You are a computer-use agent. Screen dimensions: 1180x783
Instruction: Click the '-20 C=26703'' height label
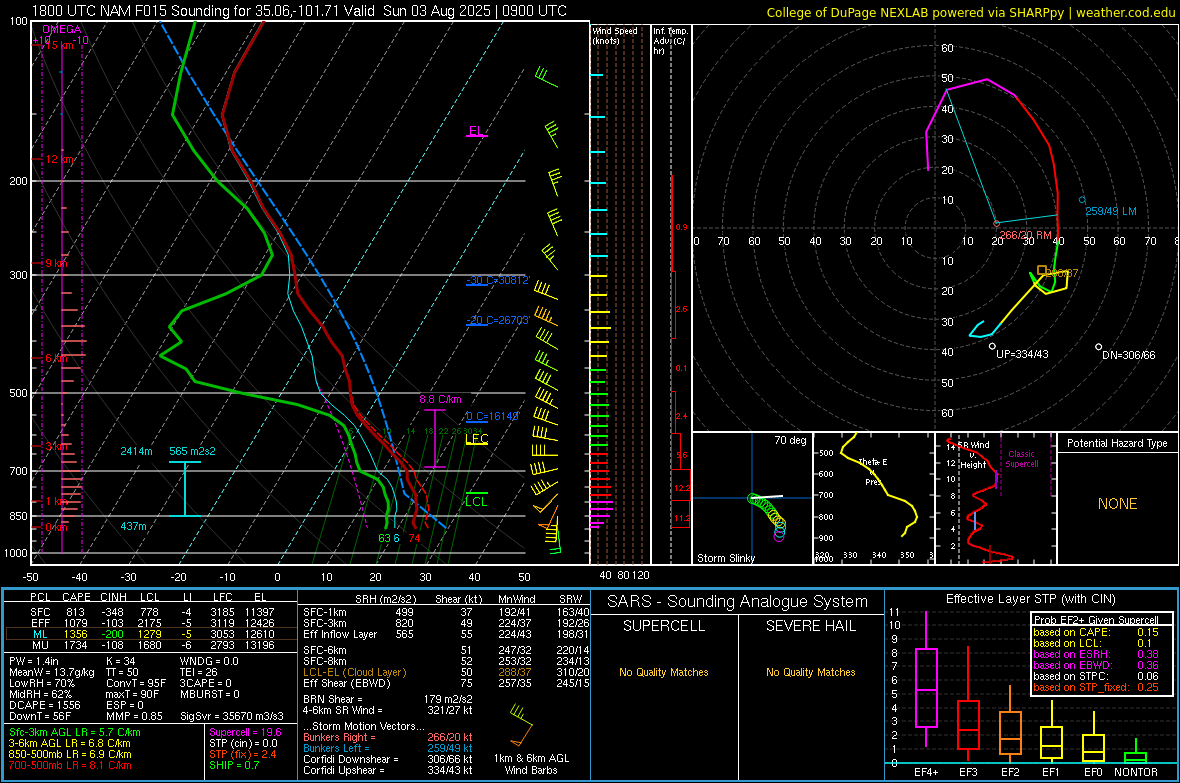pyautogui.click(x=498, y=320)
